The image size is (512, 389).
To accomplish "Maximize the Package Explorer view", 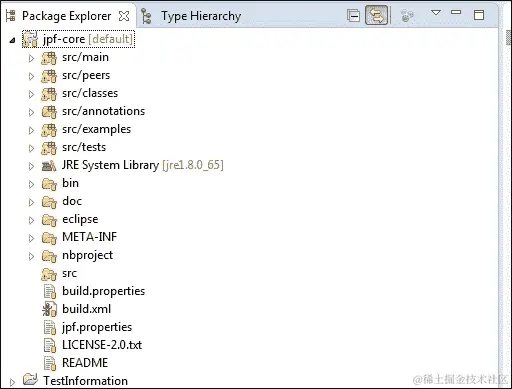I will [479, 15].
